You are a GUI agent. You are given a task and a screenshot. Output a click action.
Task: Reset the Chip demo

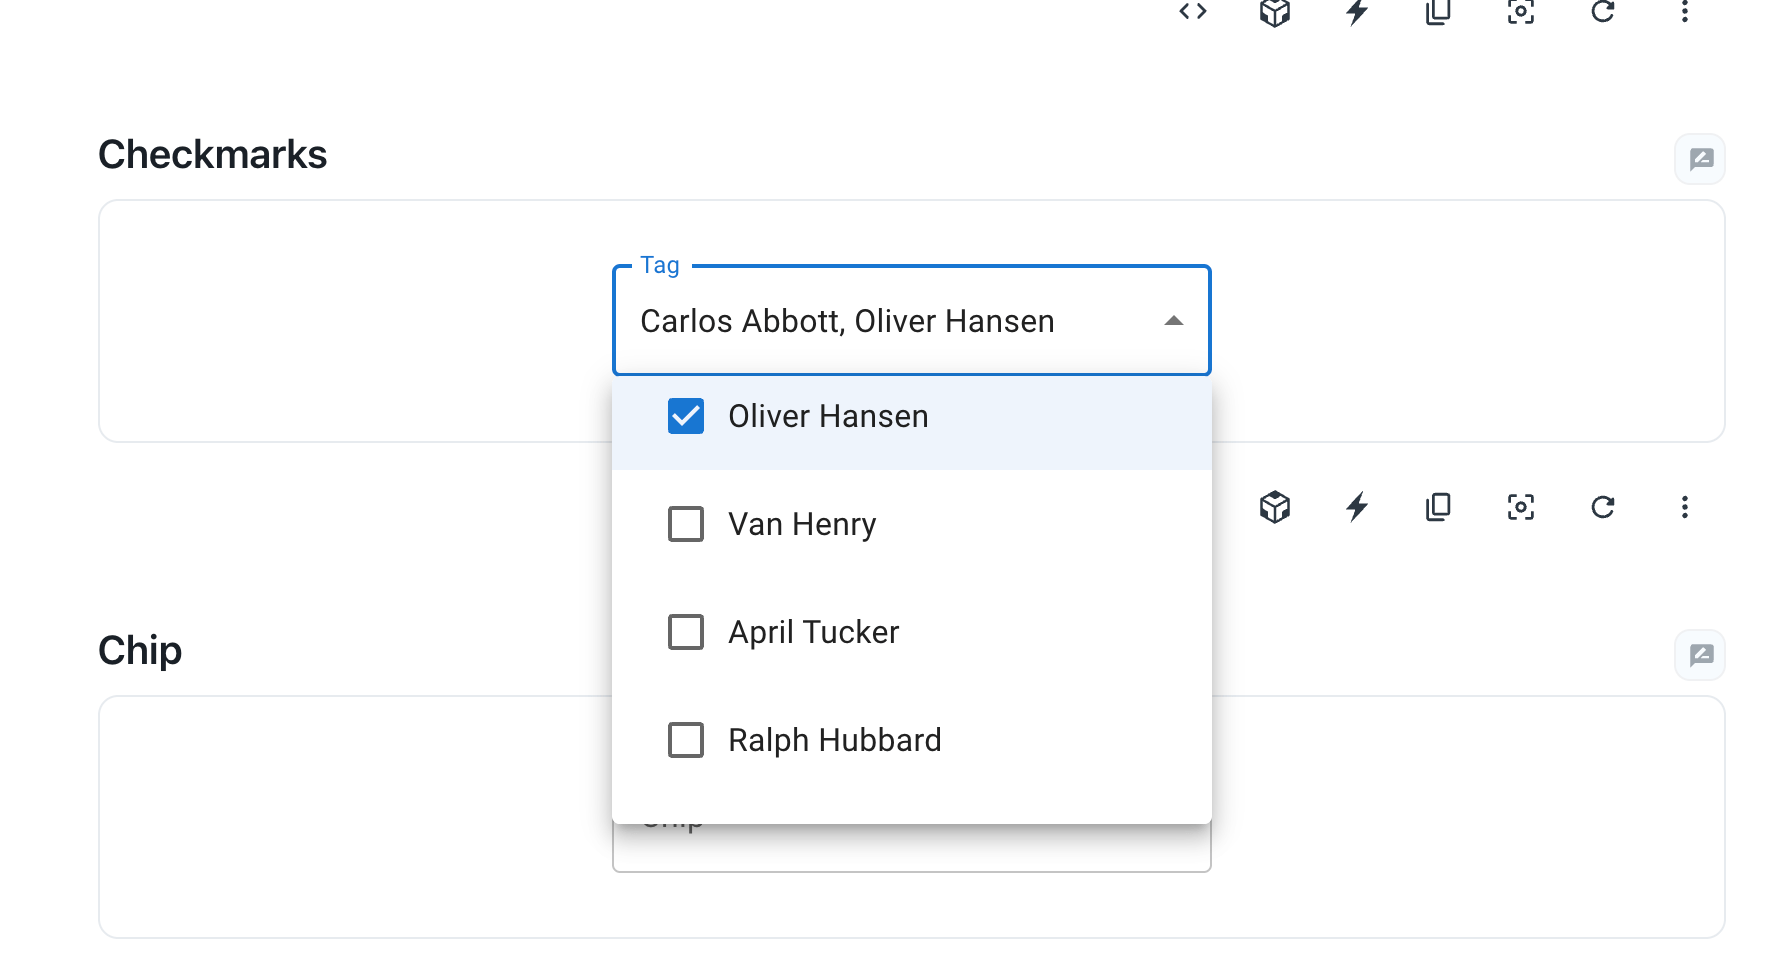tap(1603, 507)
